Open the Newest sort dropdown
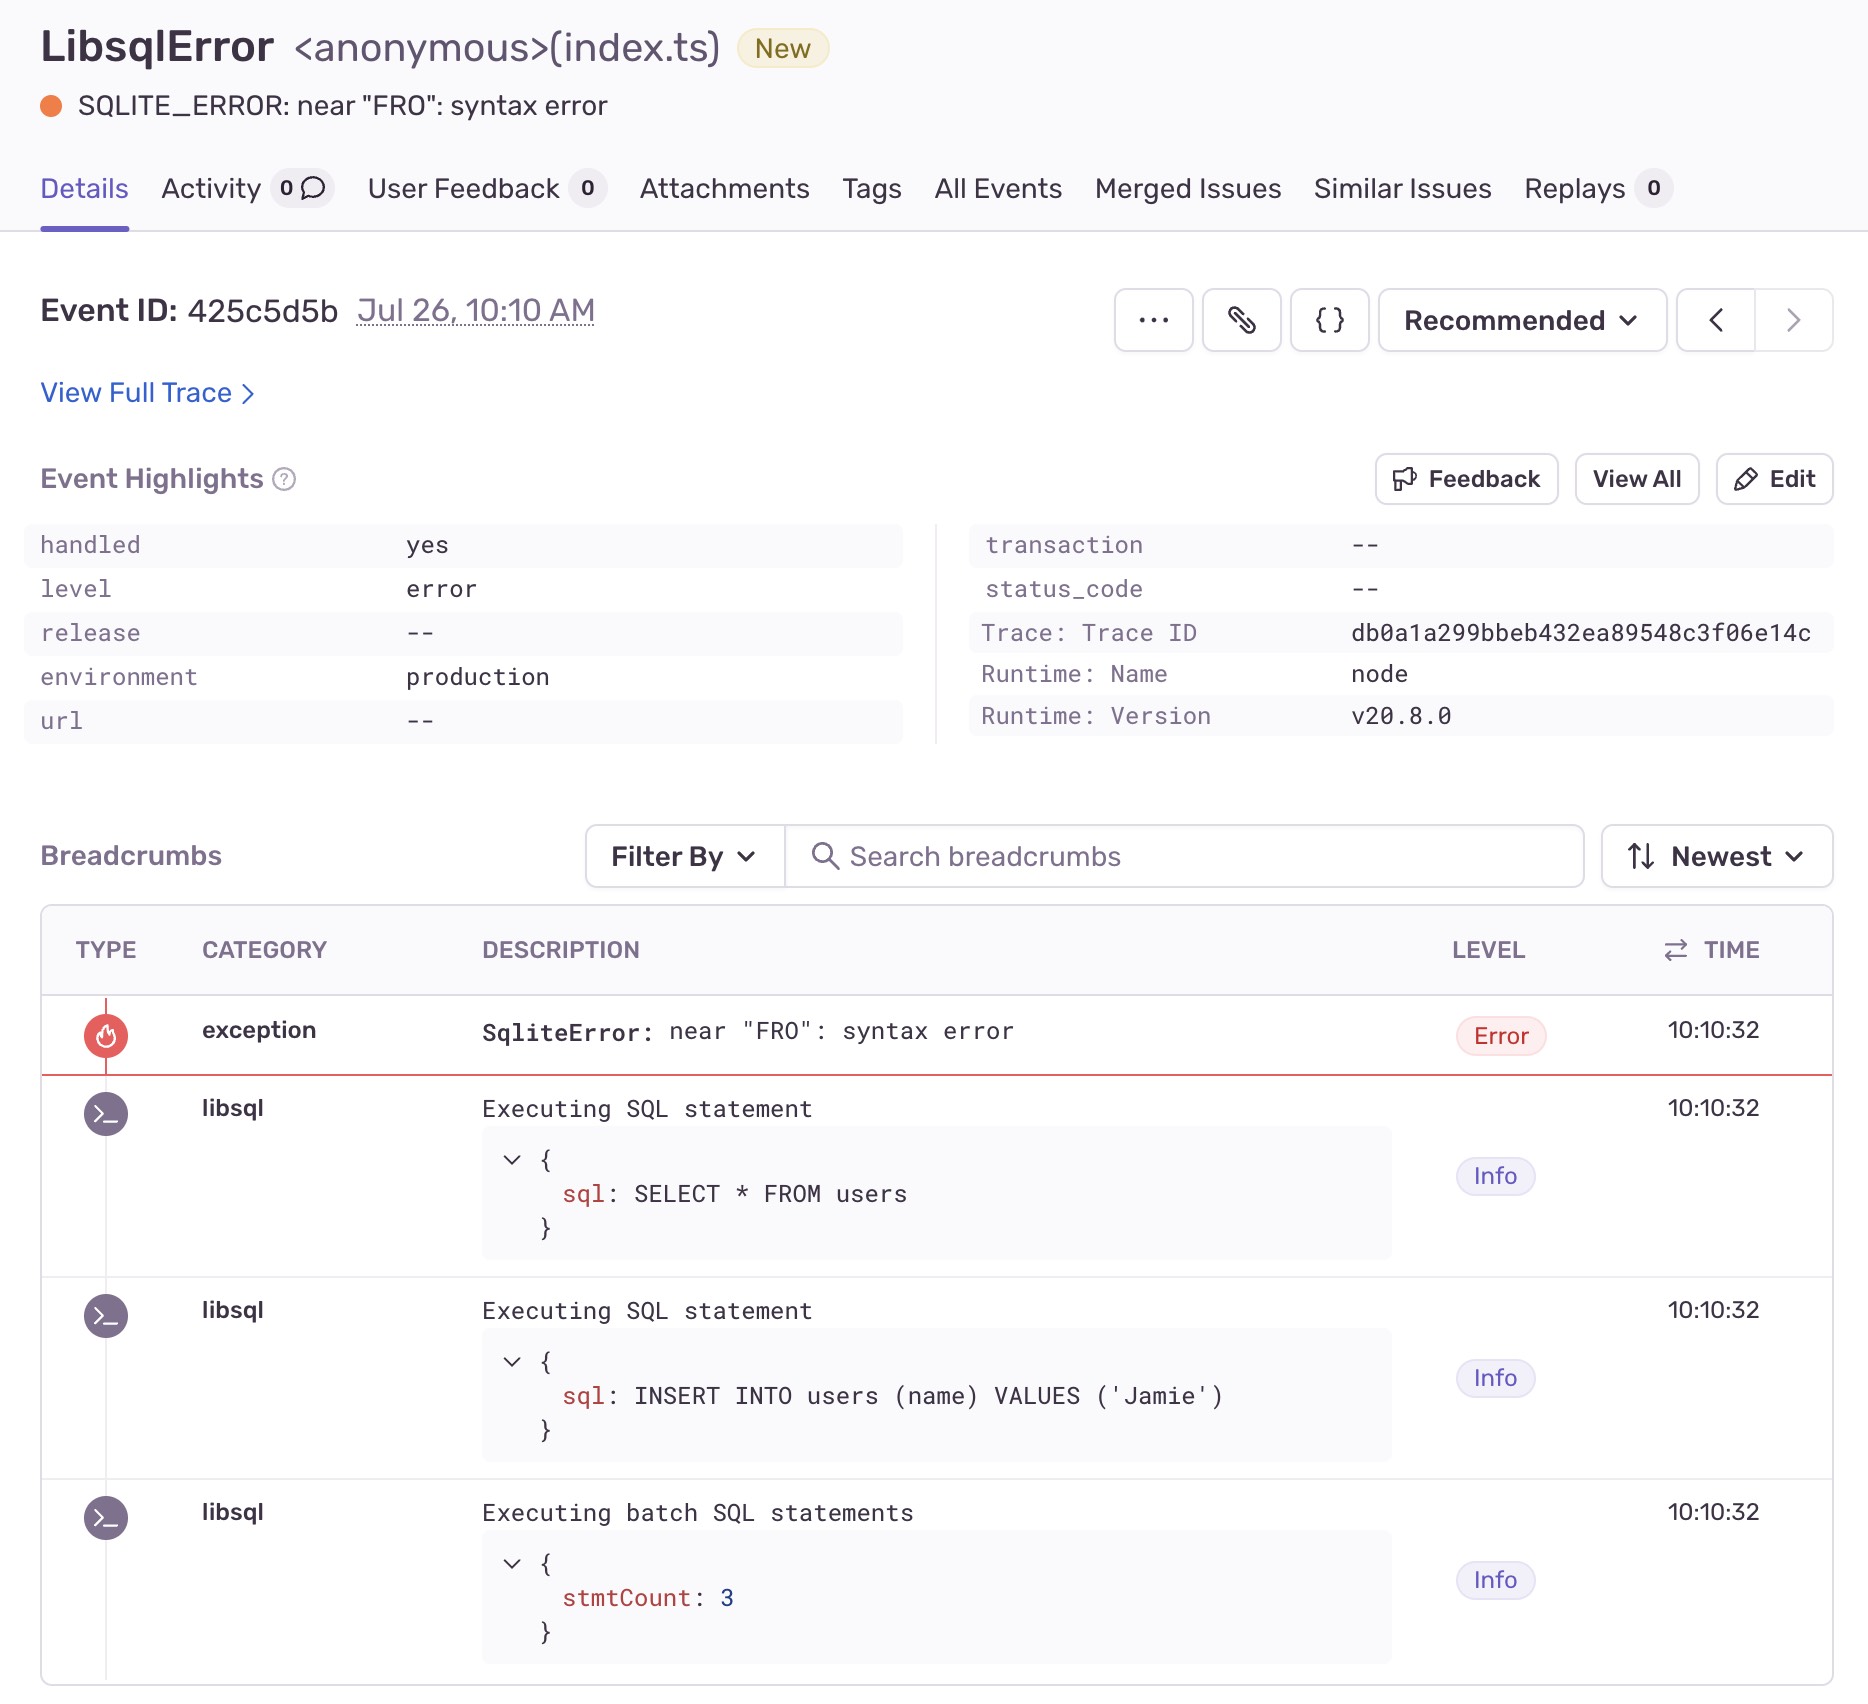This screenshot has width=1868, height=1704. pyautogui.click(x=1716, y=856)
